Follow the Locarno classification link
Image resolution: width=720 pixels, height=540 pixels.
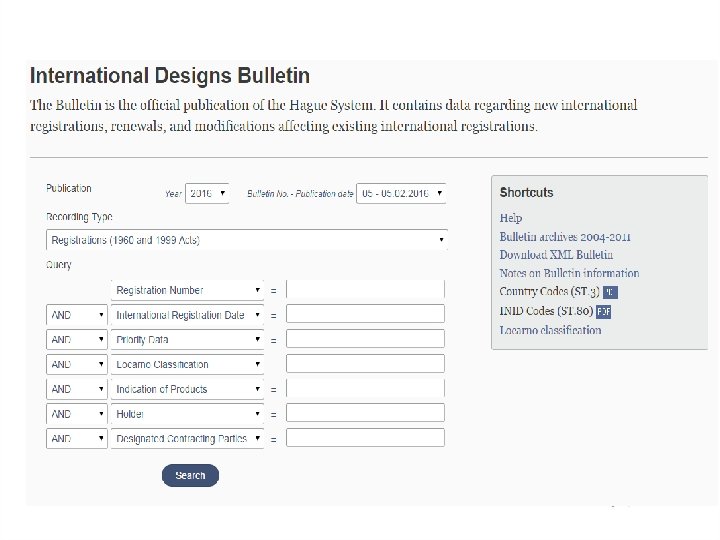(x=550, y=330)
